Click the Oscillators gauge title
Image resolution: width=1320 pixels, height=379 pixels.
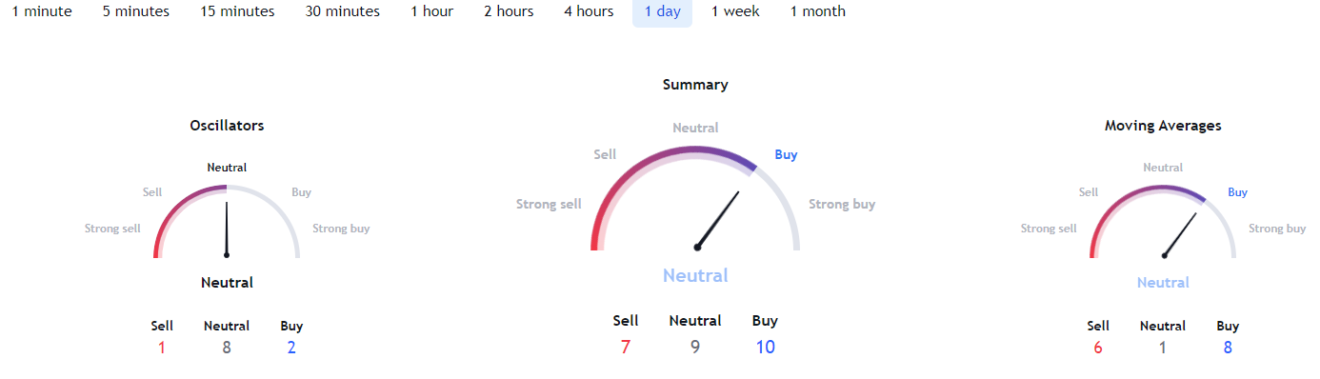(227, 126)
